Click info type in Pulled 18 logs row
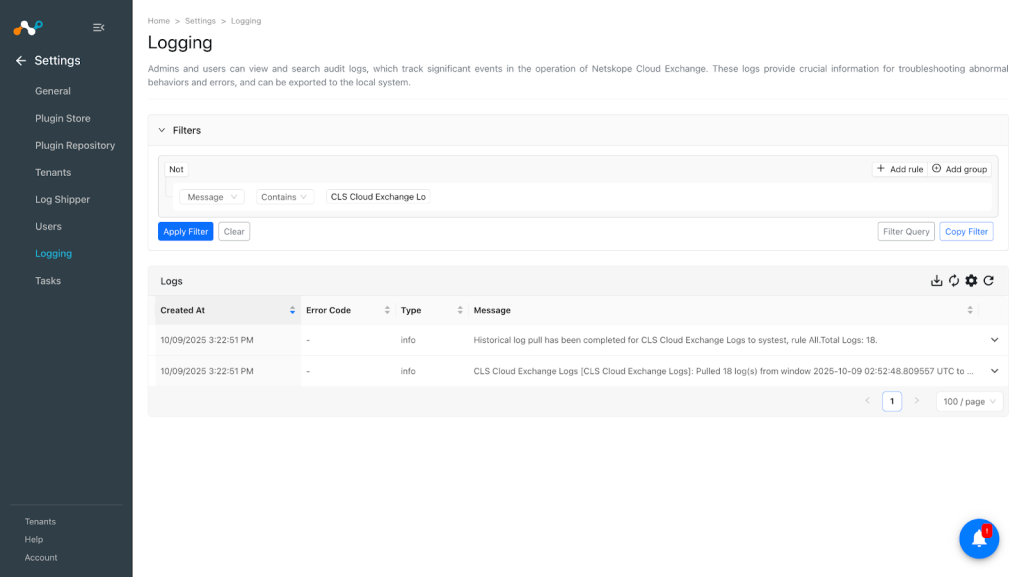Viewport: 1024px width, 577px height. [x=408, y=371]
